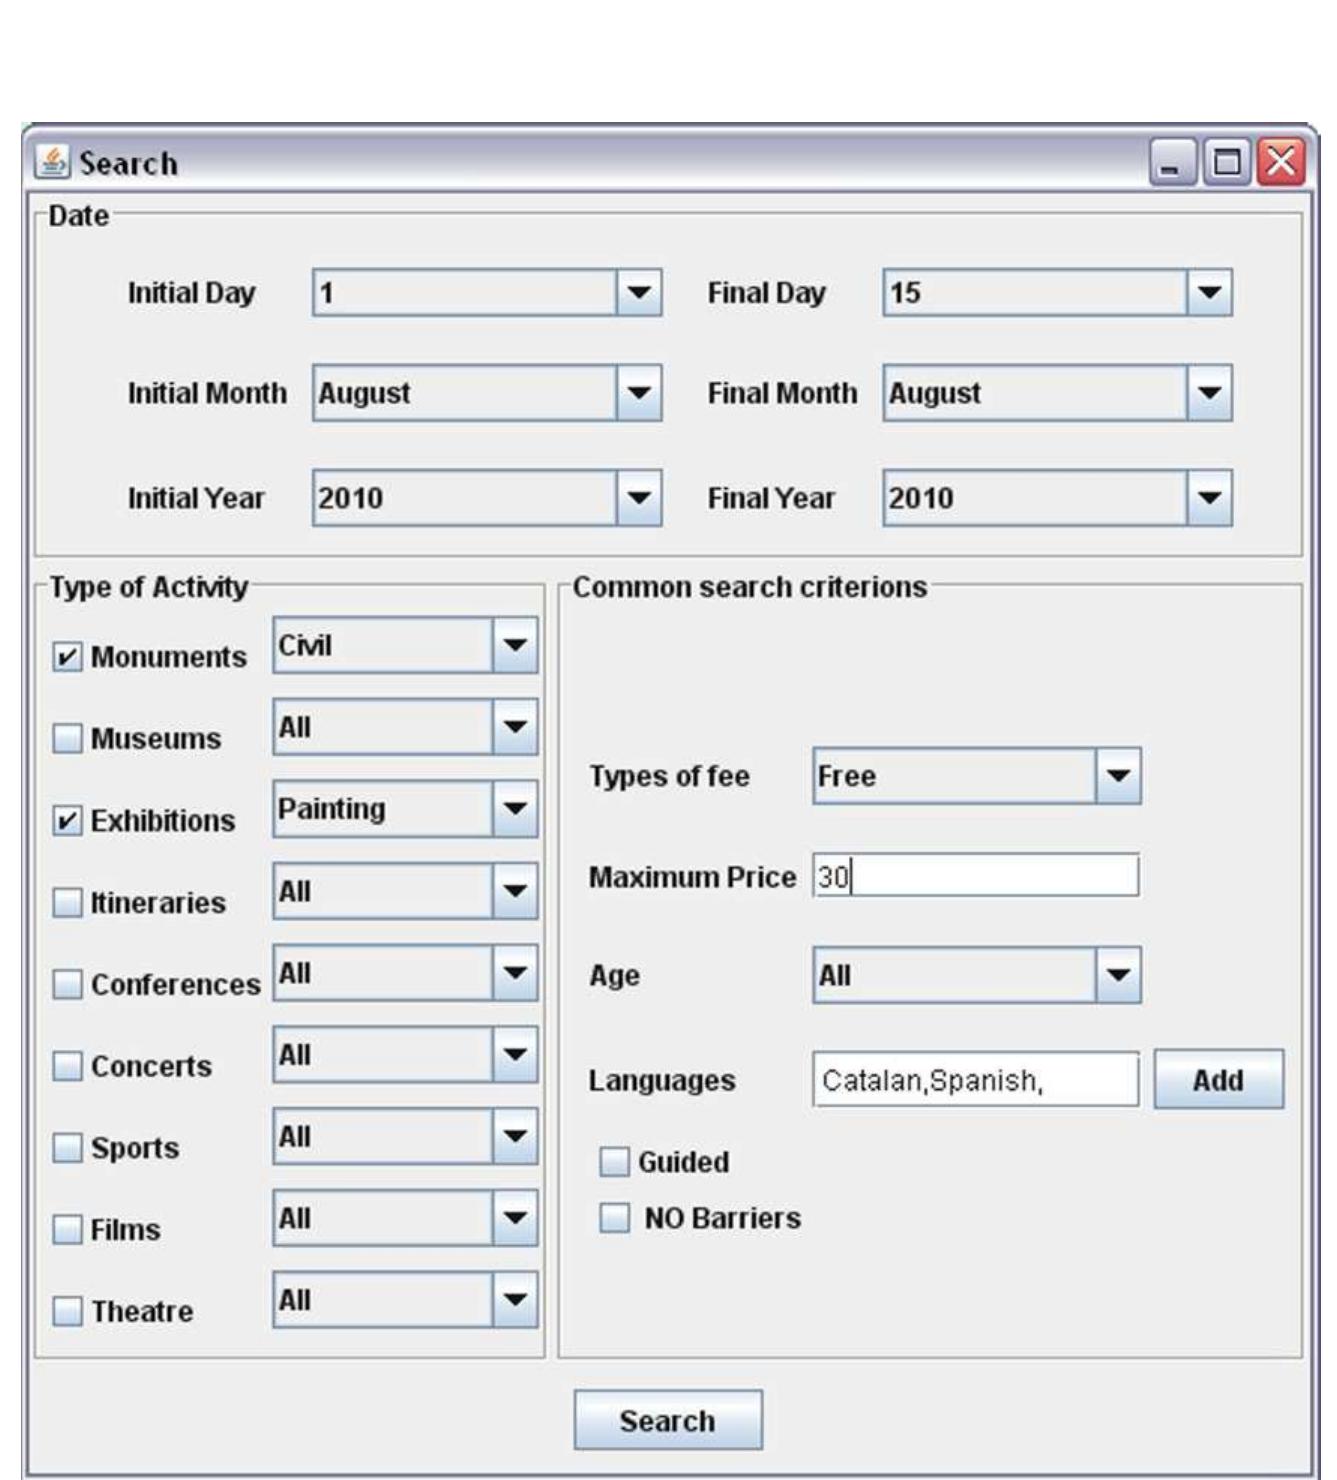Uncheck the Monuments checkbox

67,657
